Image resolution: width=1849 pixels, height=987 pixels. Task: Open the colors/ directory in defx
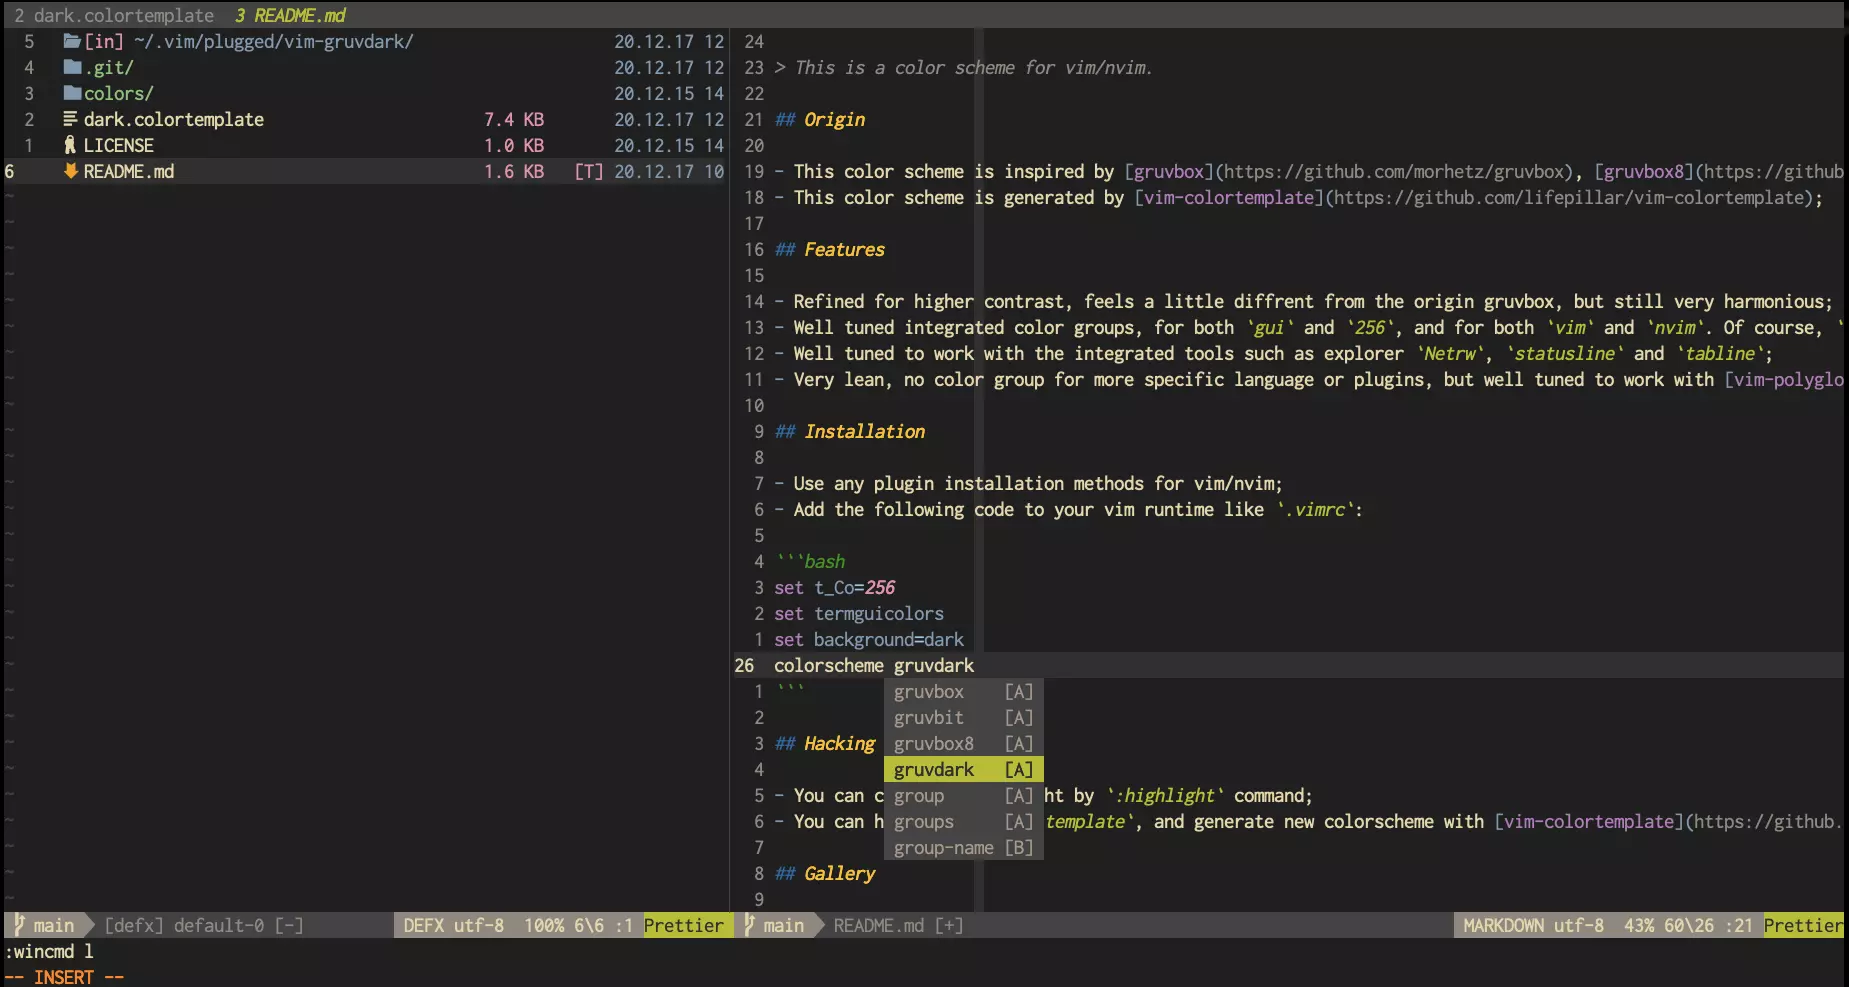pos(118,94)
